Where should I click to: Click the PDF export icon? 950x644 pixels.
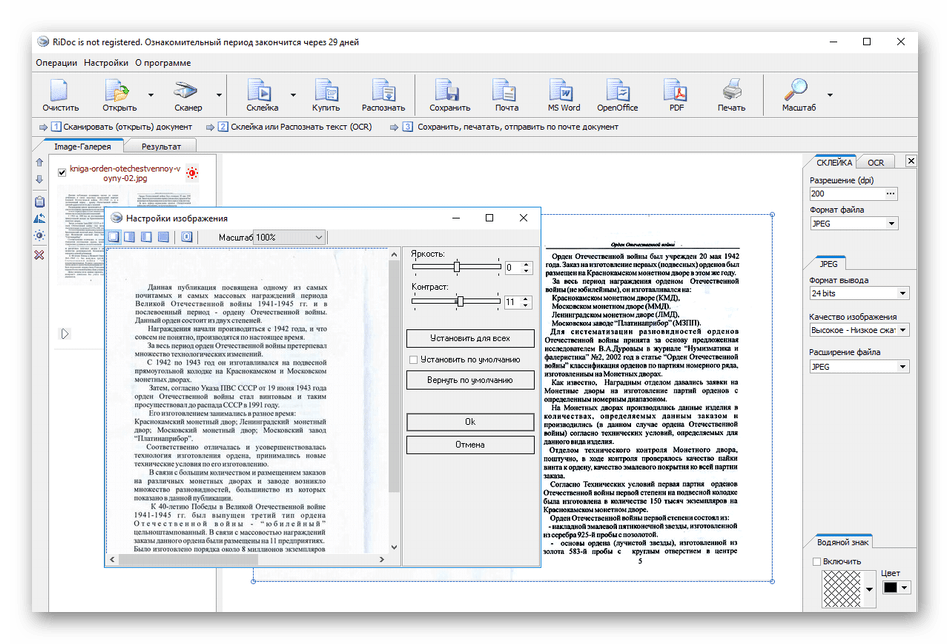[676, 96]
